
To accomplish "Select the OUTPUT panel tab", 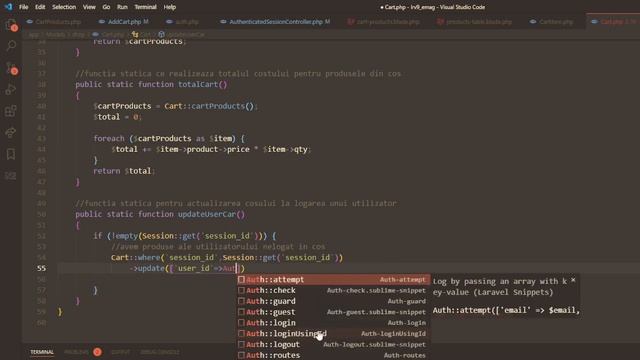I will click(120, 352).
